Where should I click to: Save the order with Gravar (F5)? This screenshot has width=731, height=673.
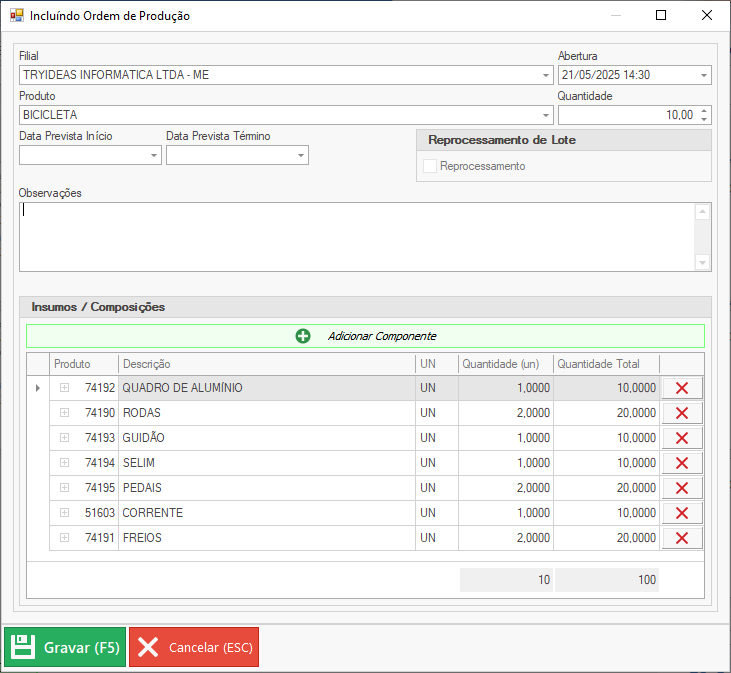tap(65, 647)
